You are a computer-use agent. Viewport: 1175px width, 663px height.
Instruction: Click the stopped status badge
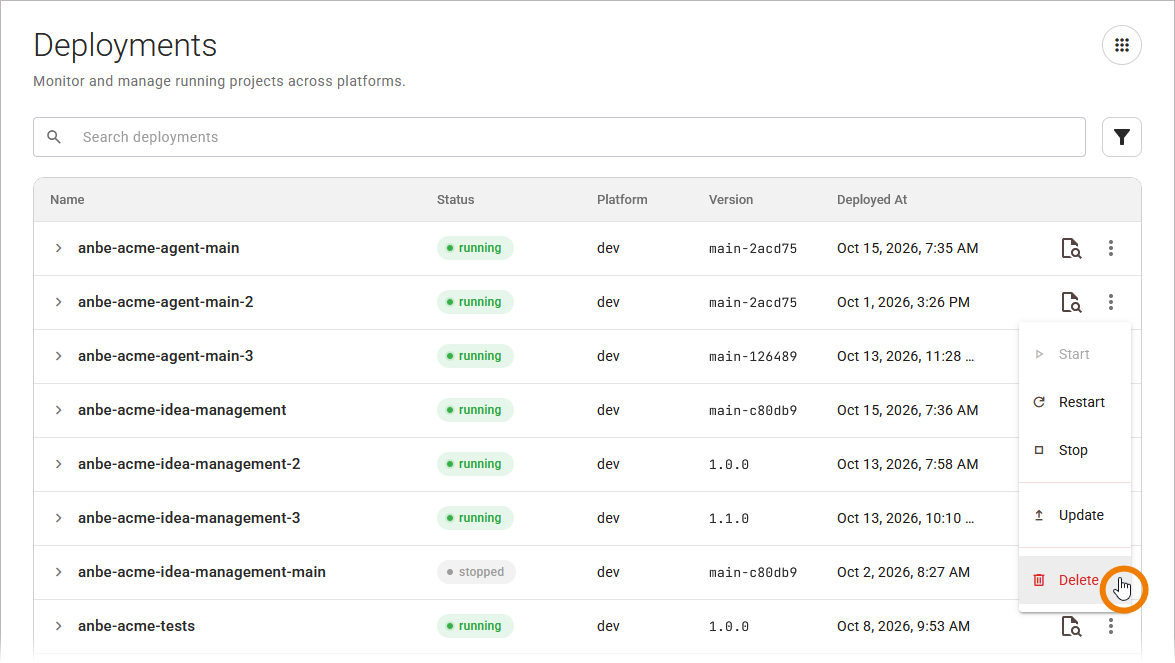click(x=476, y=572)
